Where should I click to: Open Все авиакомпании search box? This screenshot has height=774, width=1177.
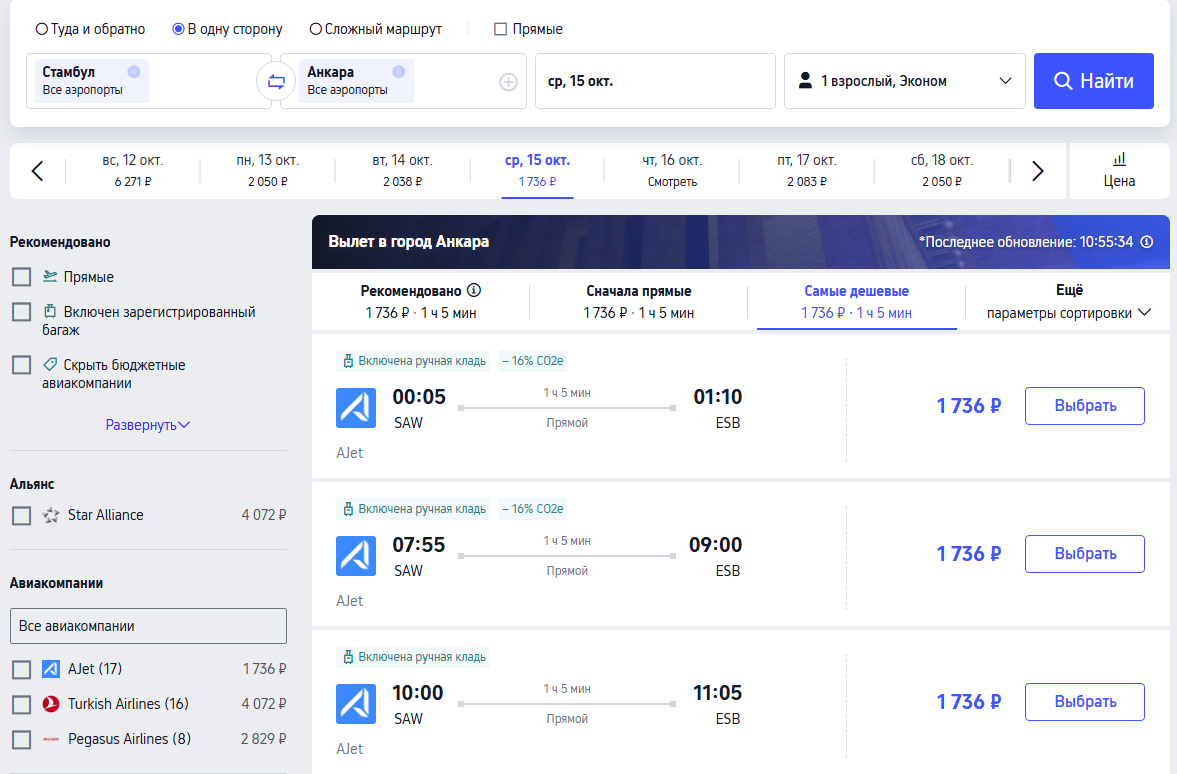point(148,626)
